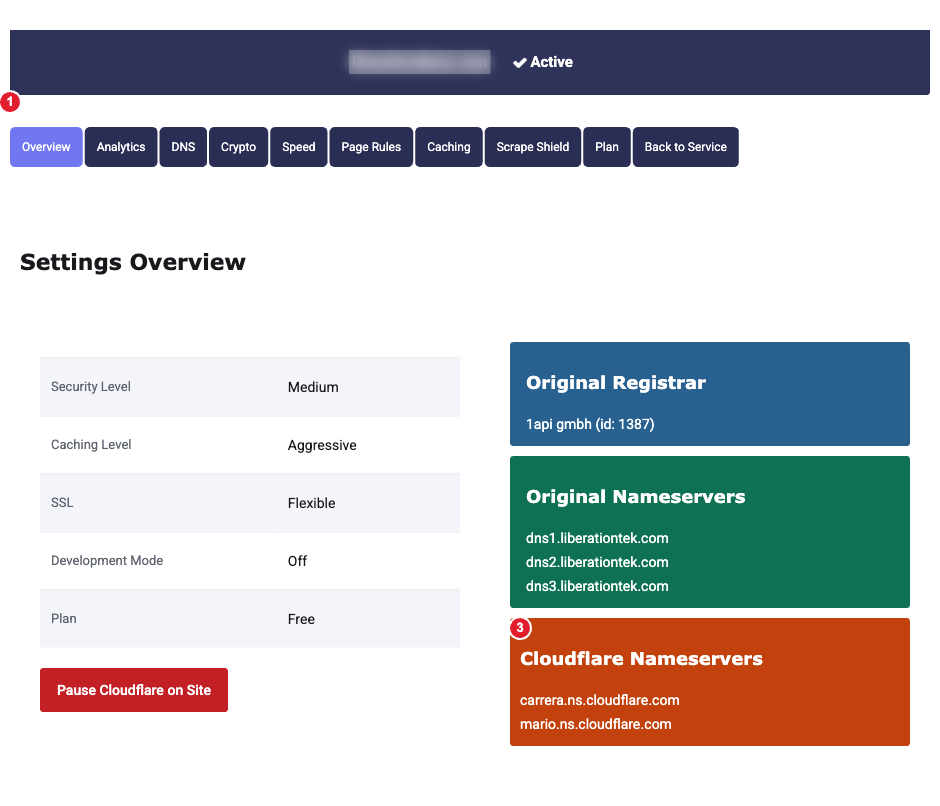940x806 pixels.
Task: Open the Page Rules tab
Action: pyautogui.click(x=371, y=147)
